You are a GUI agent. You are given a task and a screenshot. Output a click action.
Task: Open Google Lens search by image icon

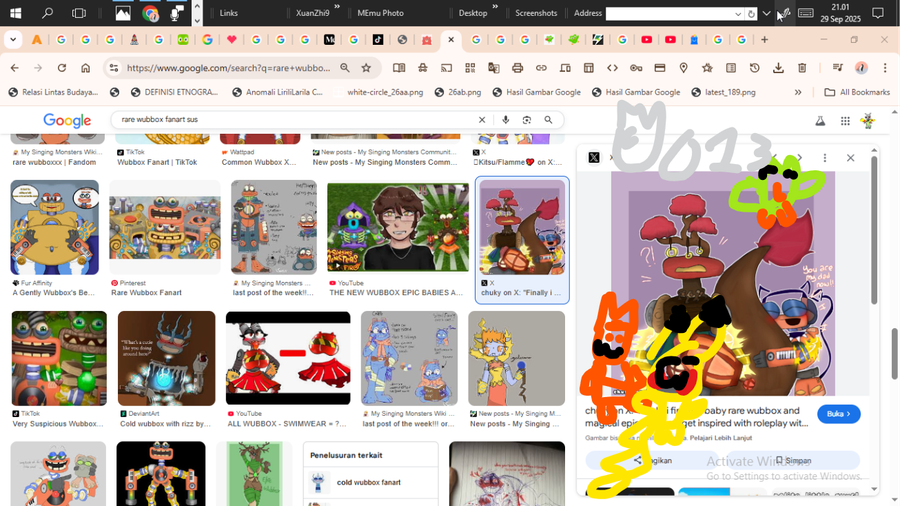pos(527,120)
